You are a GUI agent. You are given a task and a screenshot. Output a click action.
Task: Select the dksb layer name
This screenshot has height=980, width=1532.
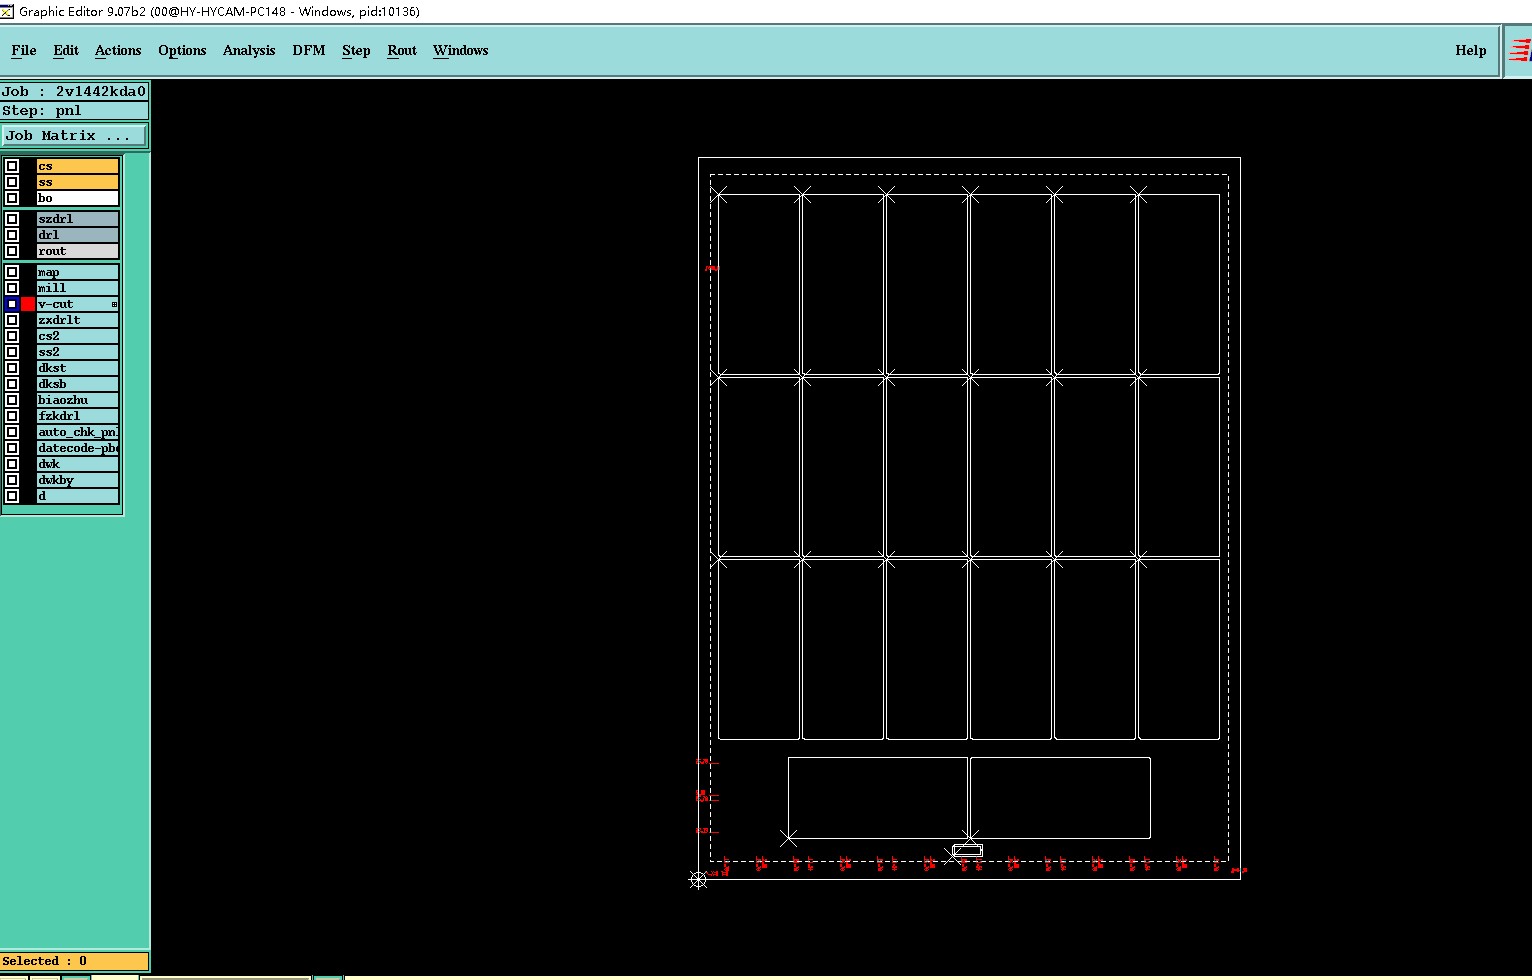[x=78, y=384]
